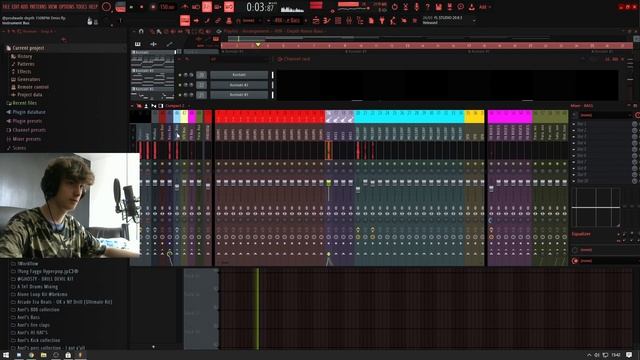
Task: Select automation line icon in playlist picker
Action: point(169,44)
